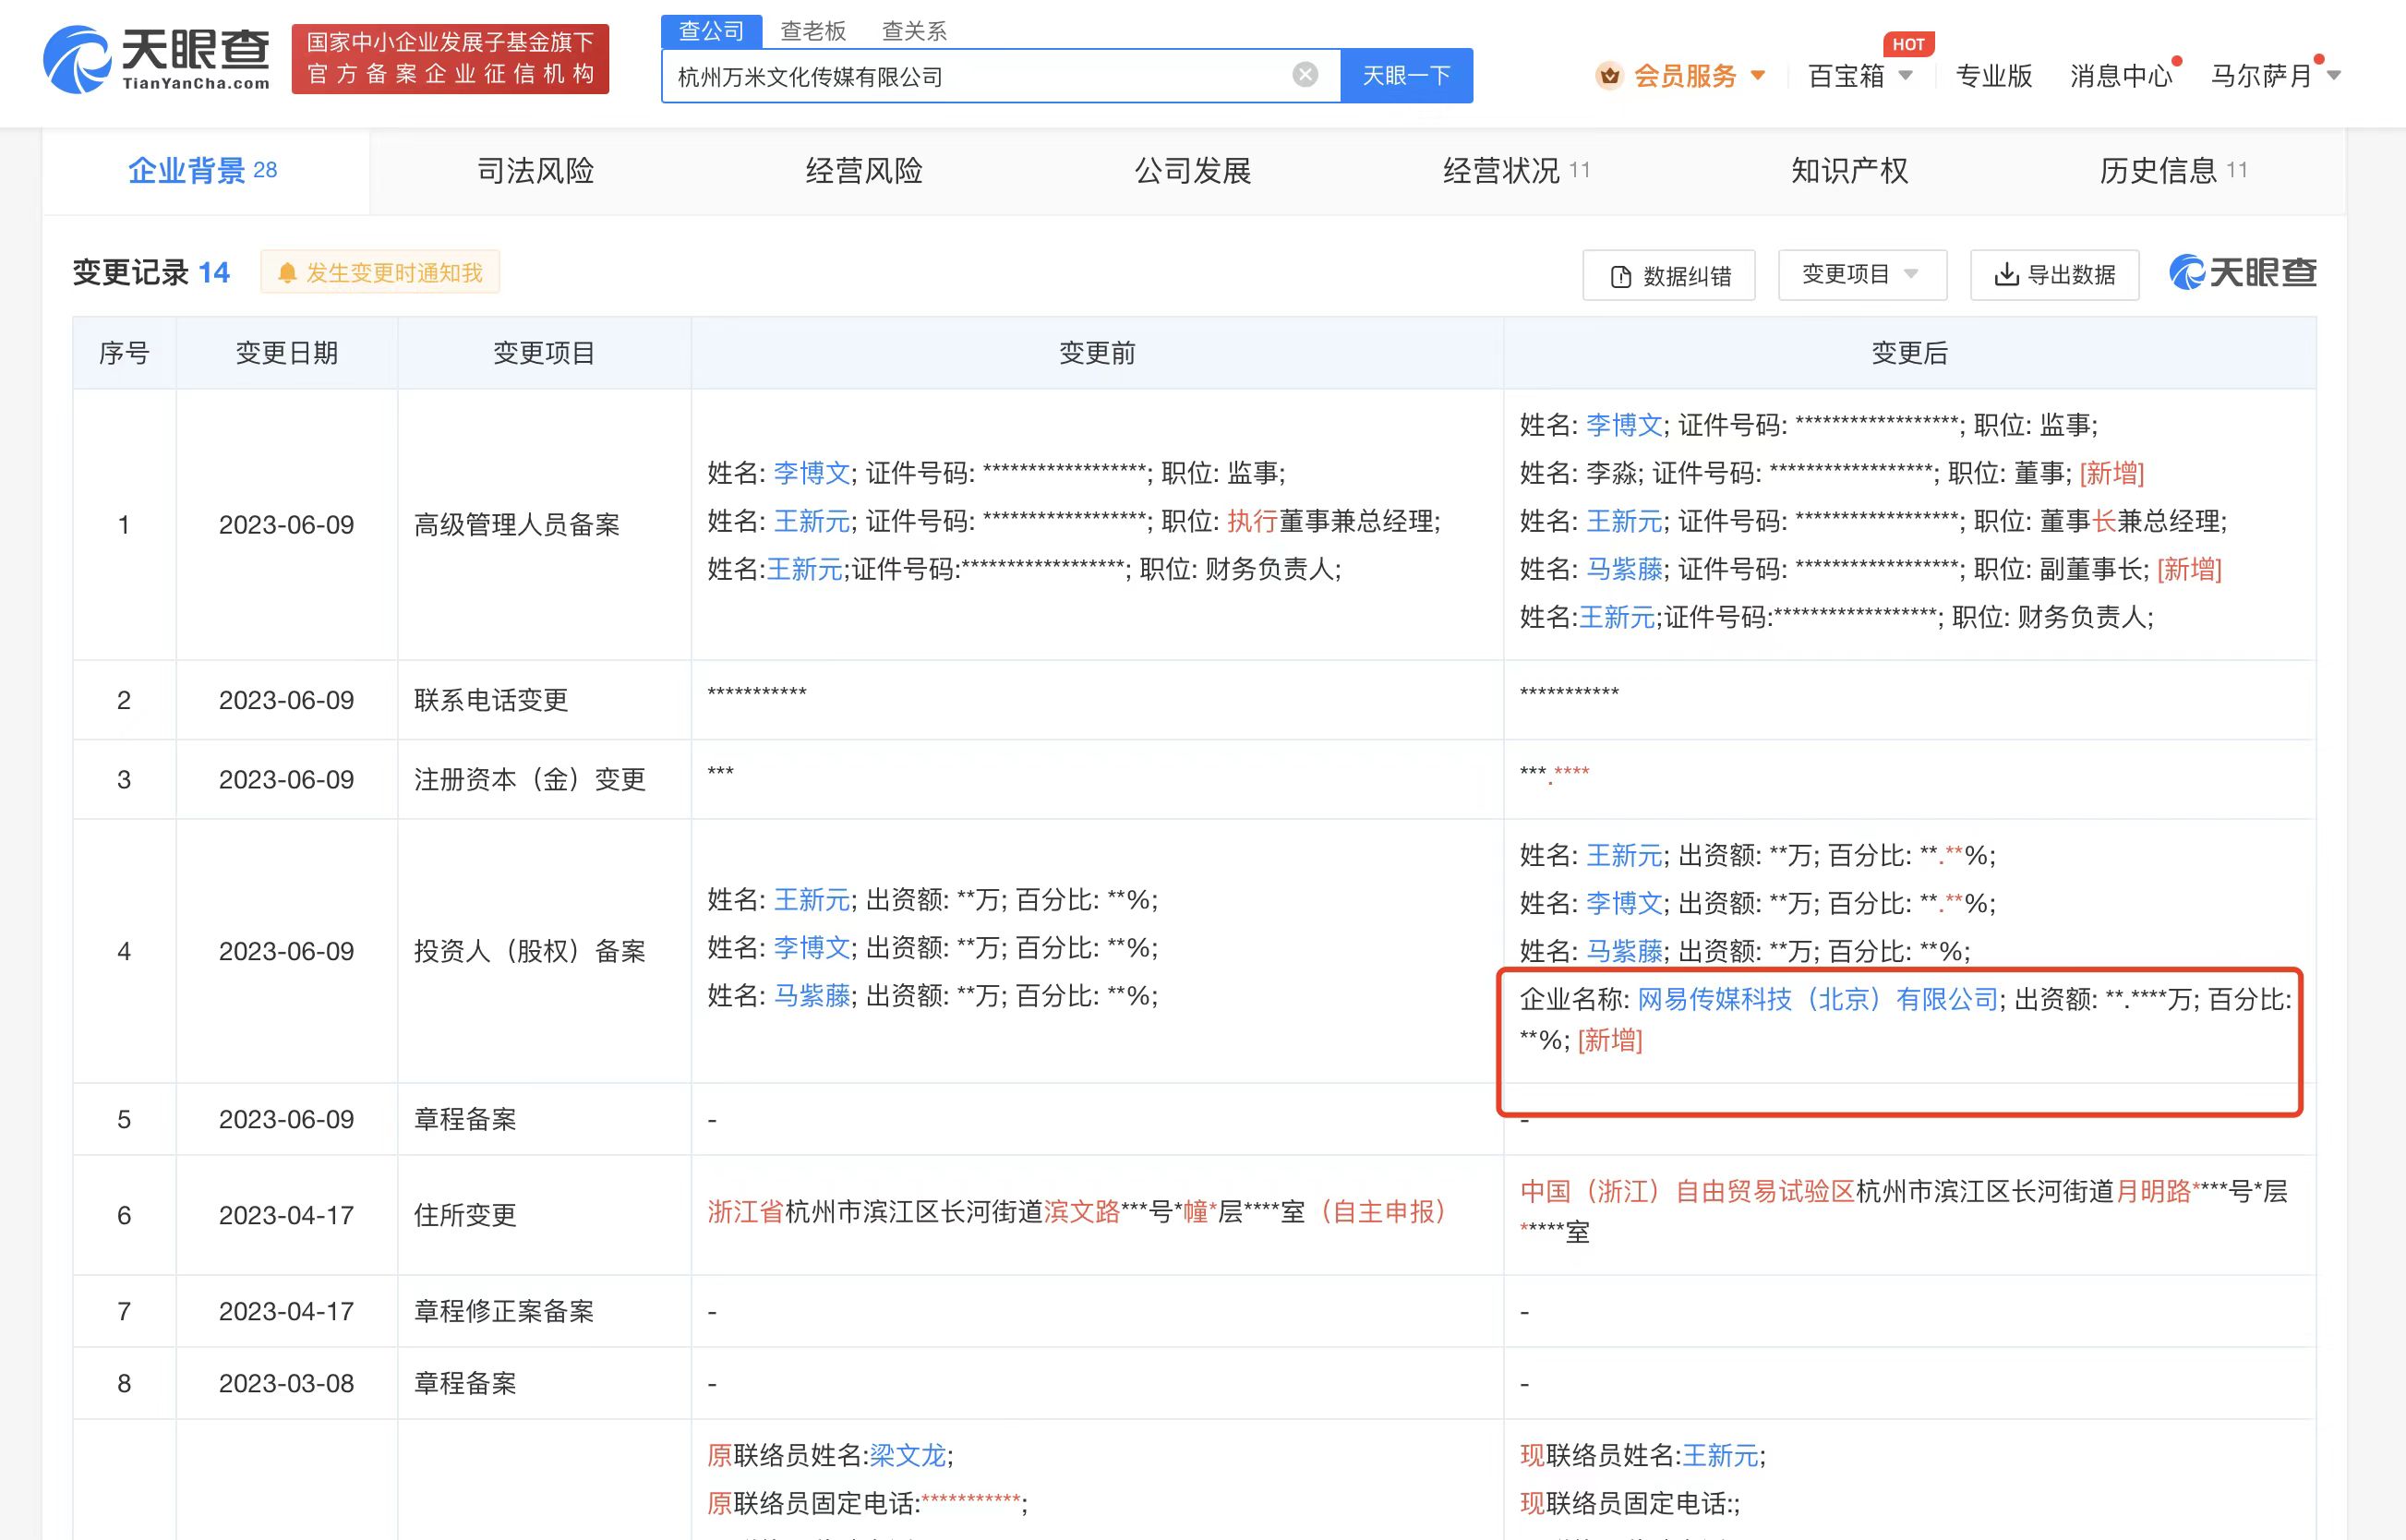Viewport: 2406px width, 1540px height.
Task: Click the 会员服务 crown icon
Action: pyautogui.click(x=1609, y=76)
